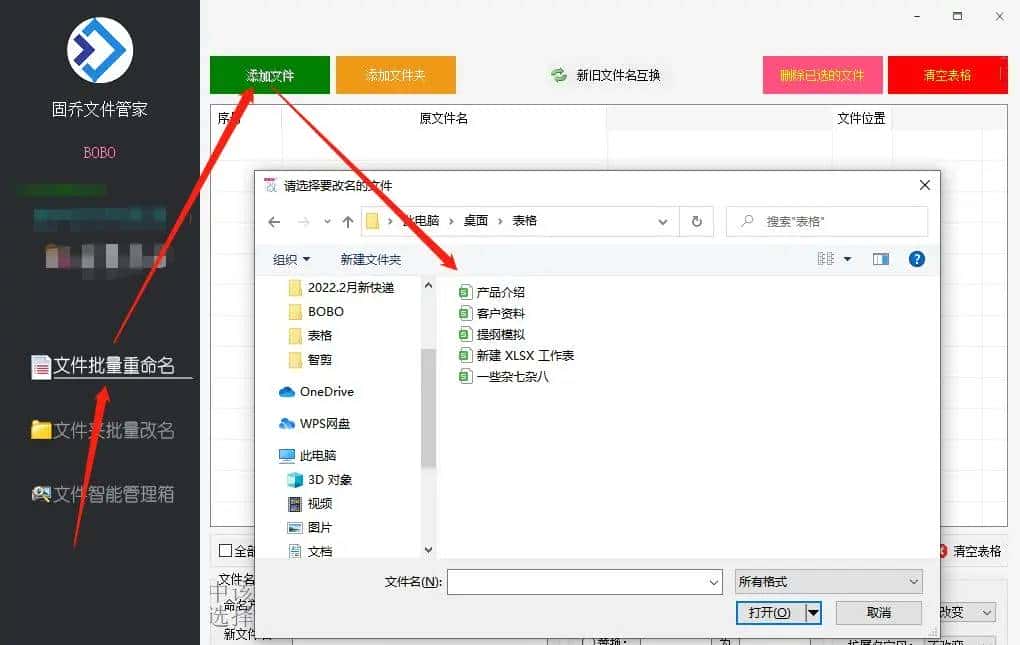Click the green swap arrows icon for 新旧文件名互换
This screenshot has width=1020, height=645.
[558, 74]
